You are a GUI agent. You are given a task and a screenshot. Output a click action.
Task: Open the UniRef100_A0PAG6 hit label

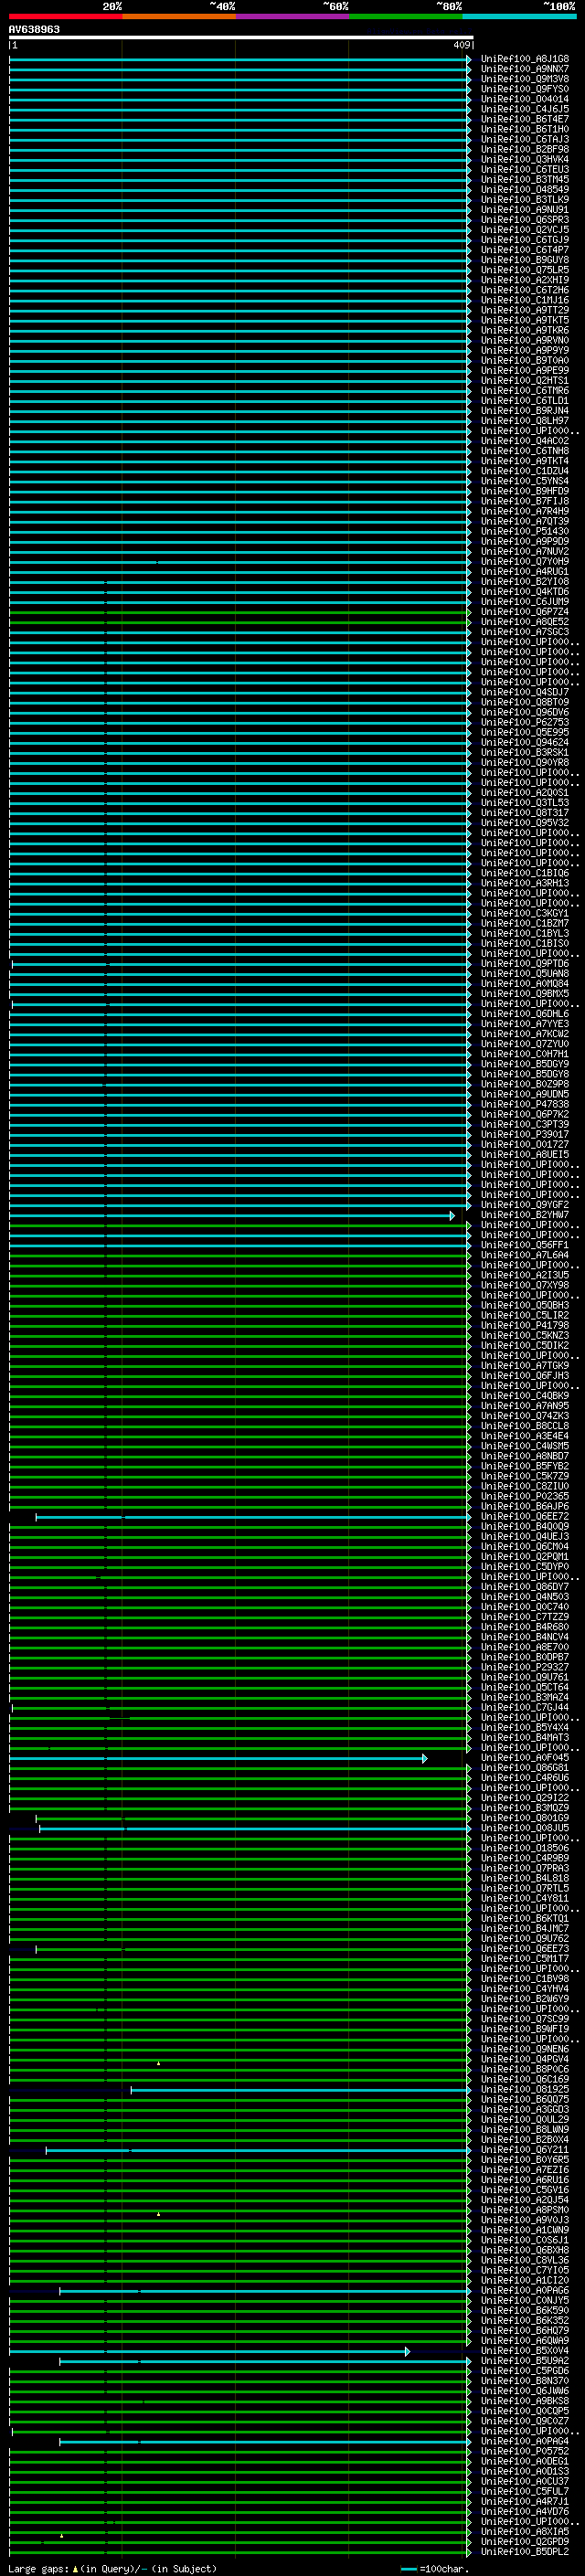point(524,2290)
